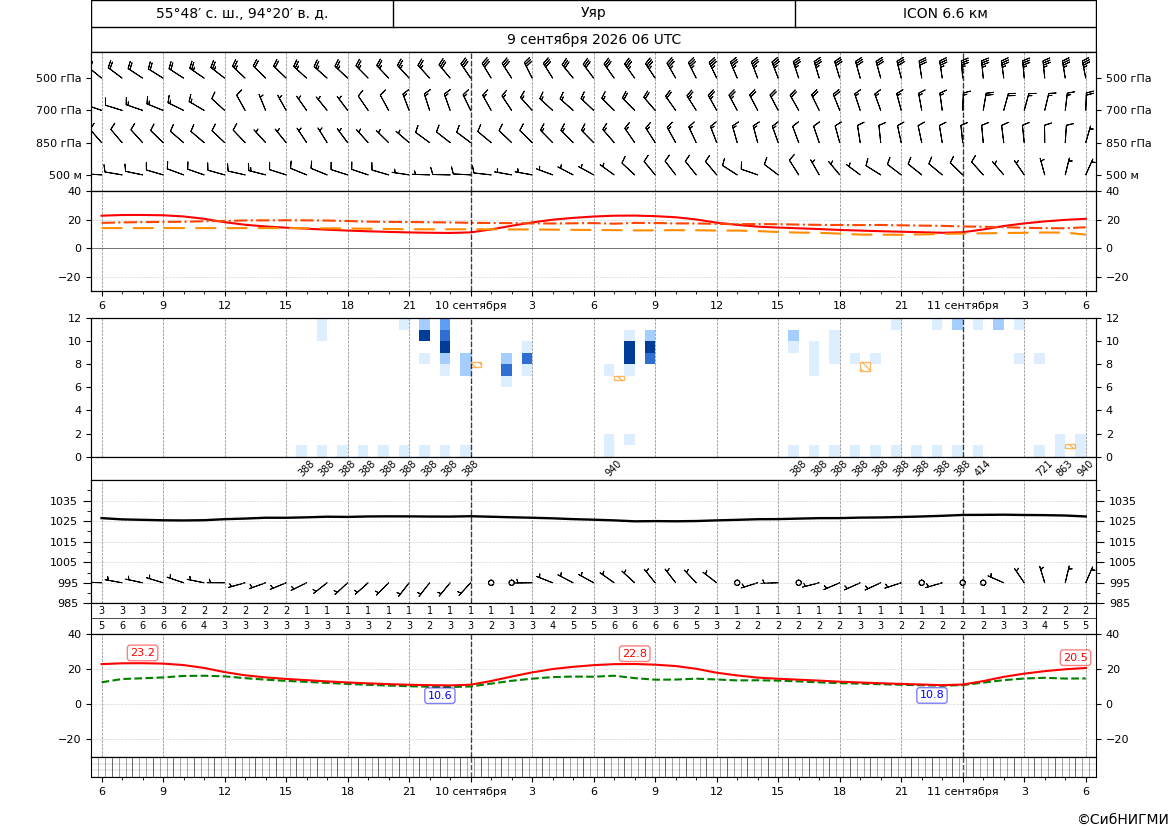
Task: Click the 9 сентября 2026 06 UTC title
Action: (594, 40)
